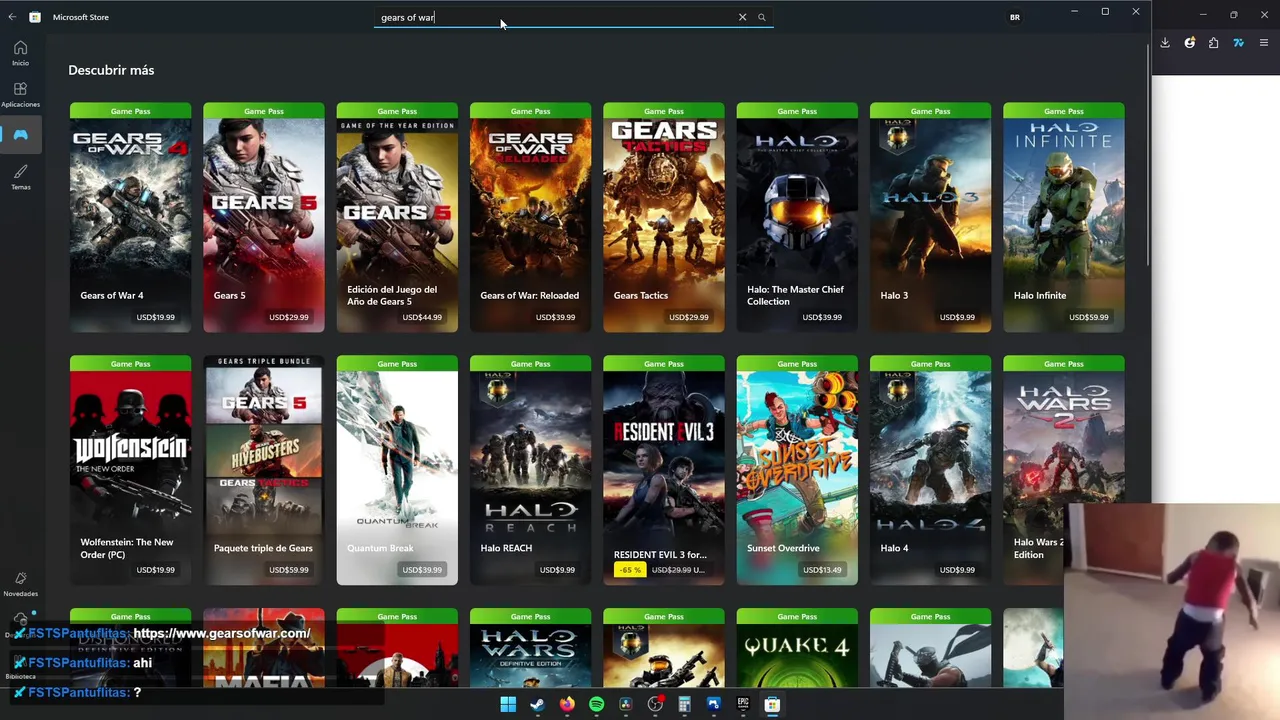Go back with the Store back arrow
This screenshot has height=720, width=1280.
point(12,17)
